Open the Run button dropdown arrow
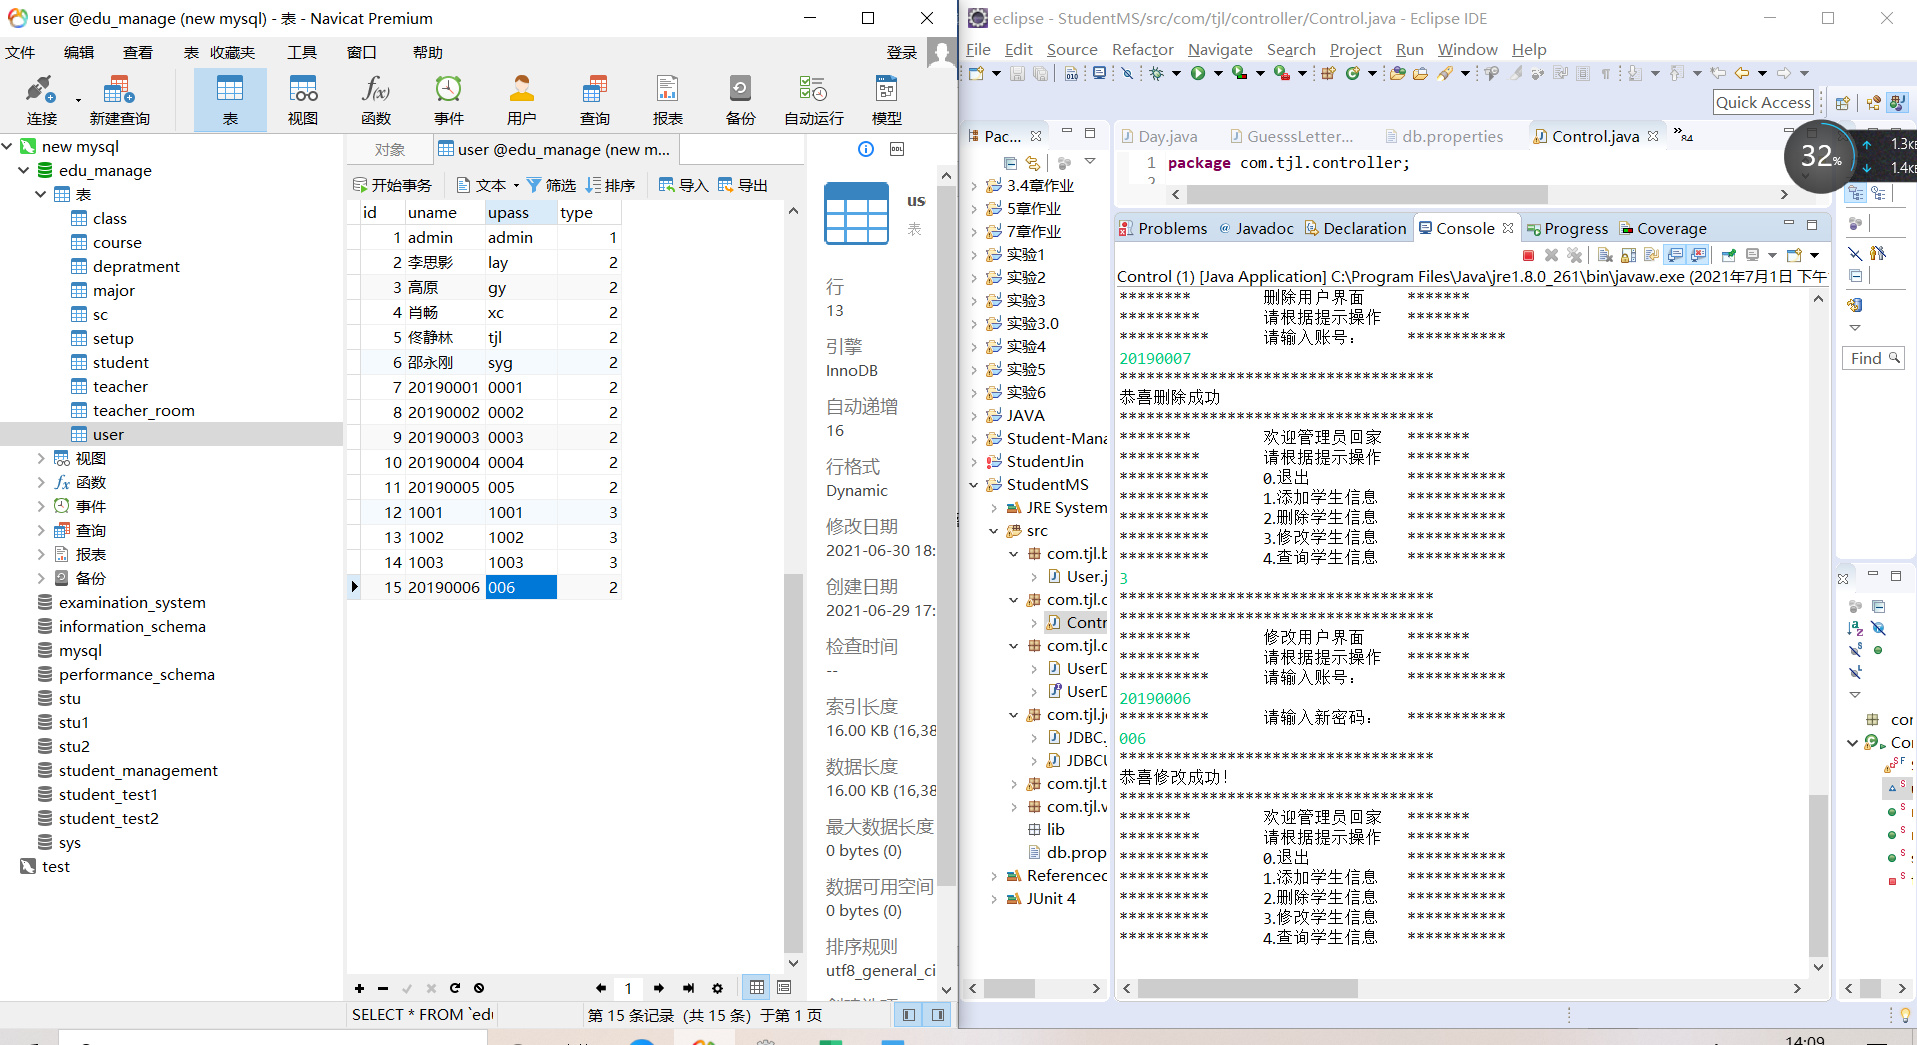Viewport: 1917px width, 1045px height. [x=1218, y=73]
